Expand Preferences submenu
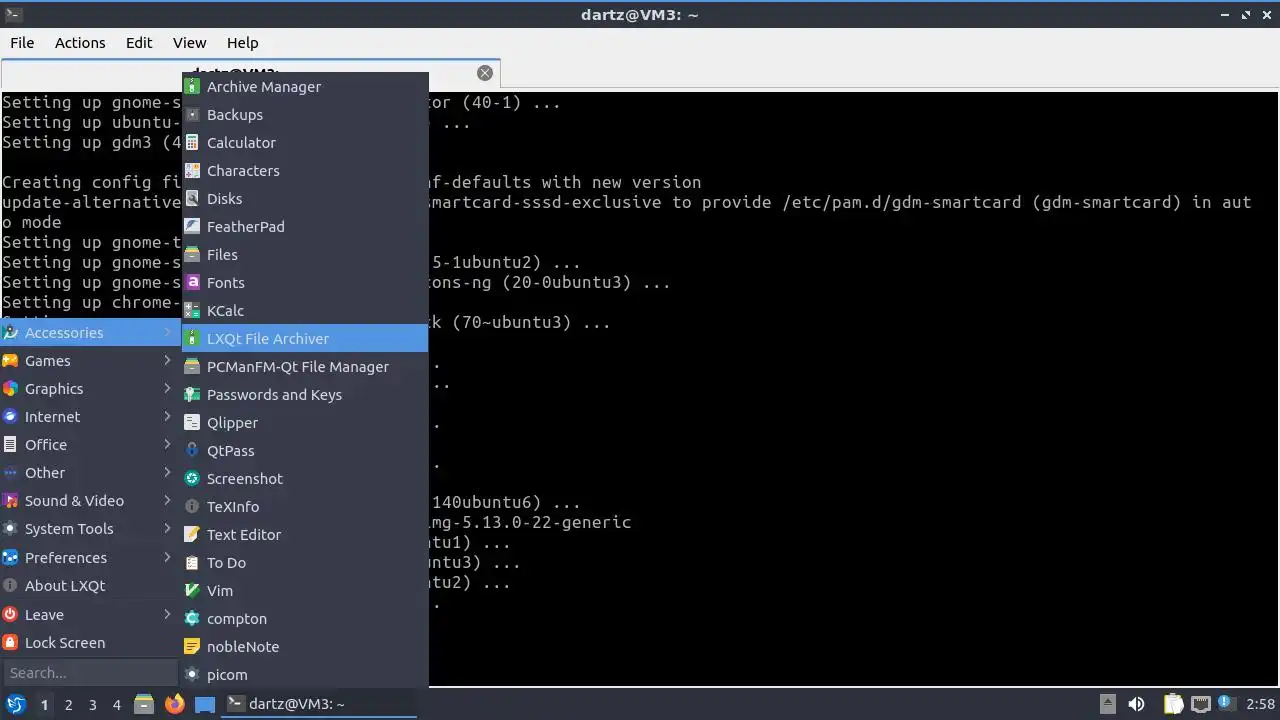The image size is (1280, 720). coord(90,558)
